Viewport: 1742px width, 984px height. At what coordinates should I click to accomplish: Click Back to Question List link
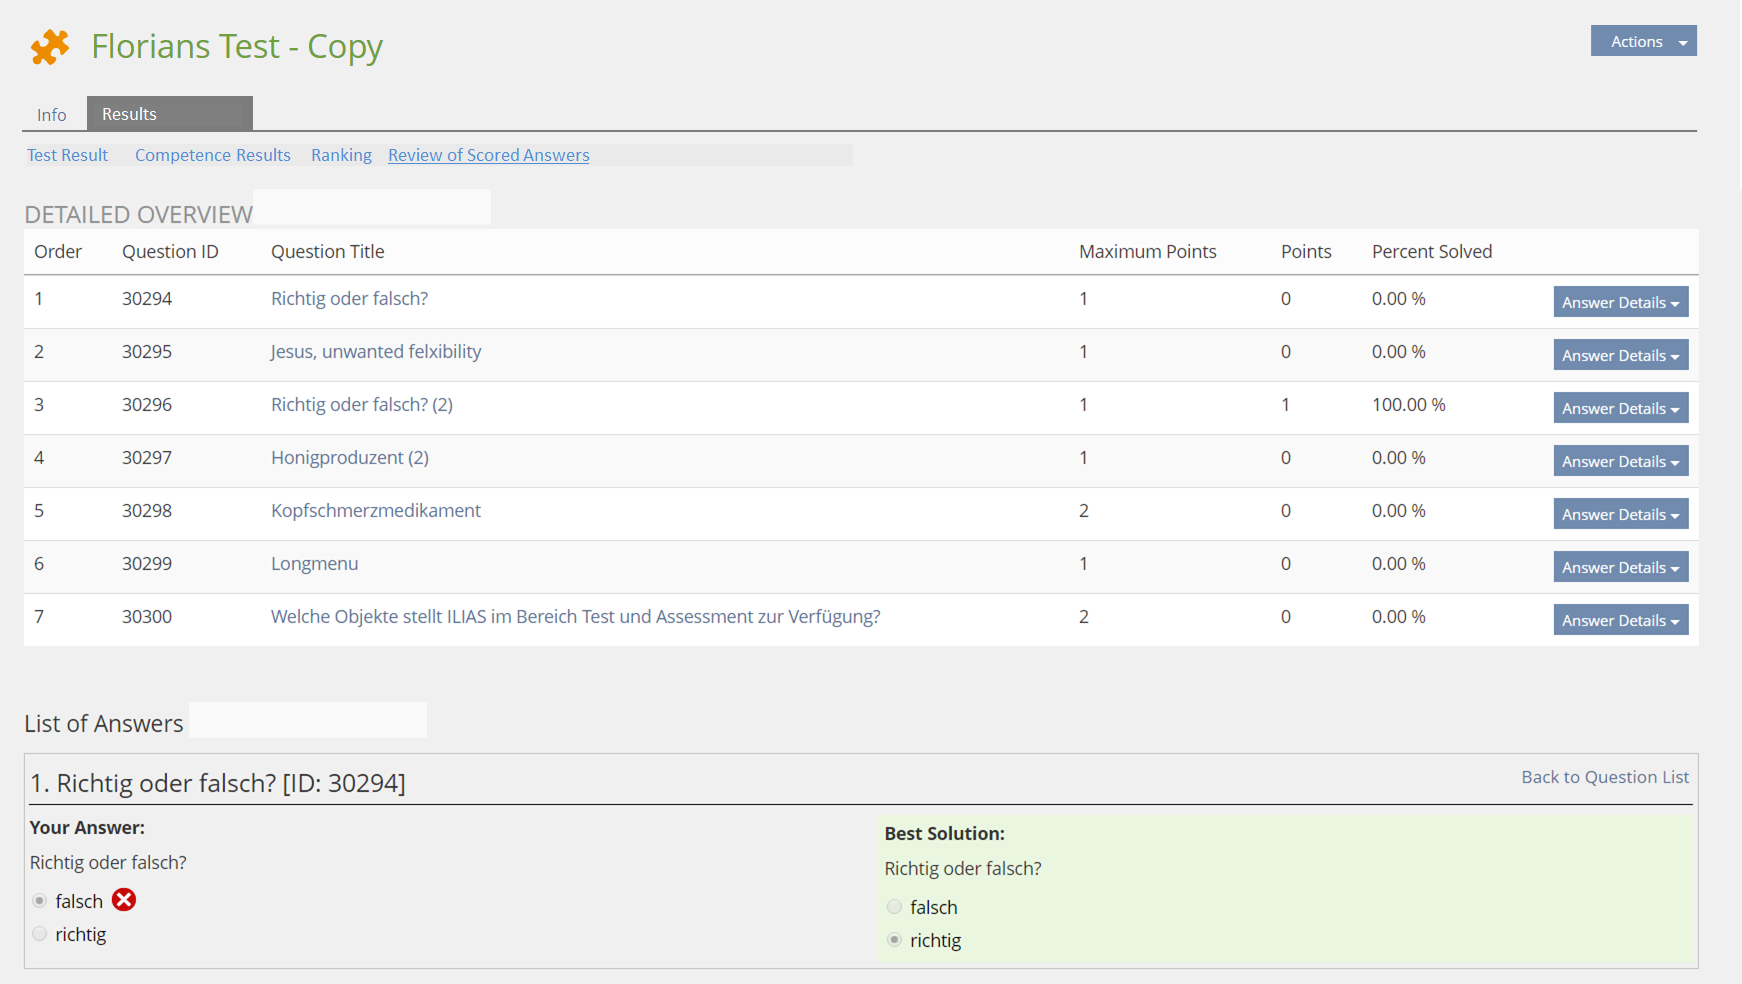(1604, 777)
